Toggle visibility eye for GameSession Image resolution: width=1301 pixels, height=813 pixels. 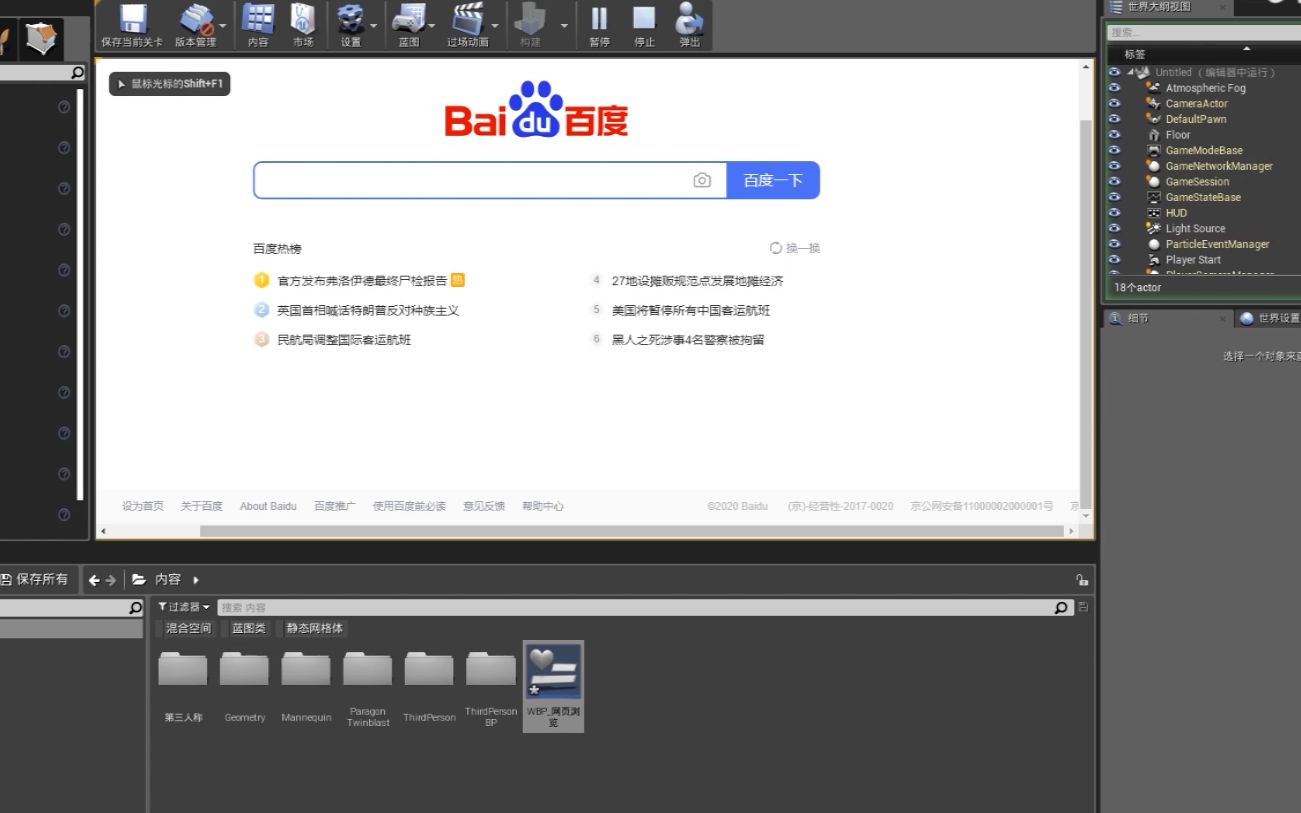pyautogui.click(x=1114, y=182)
